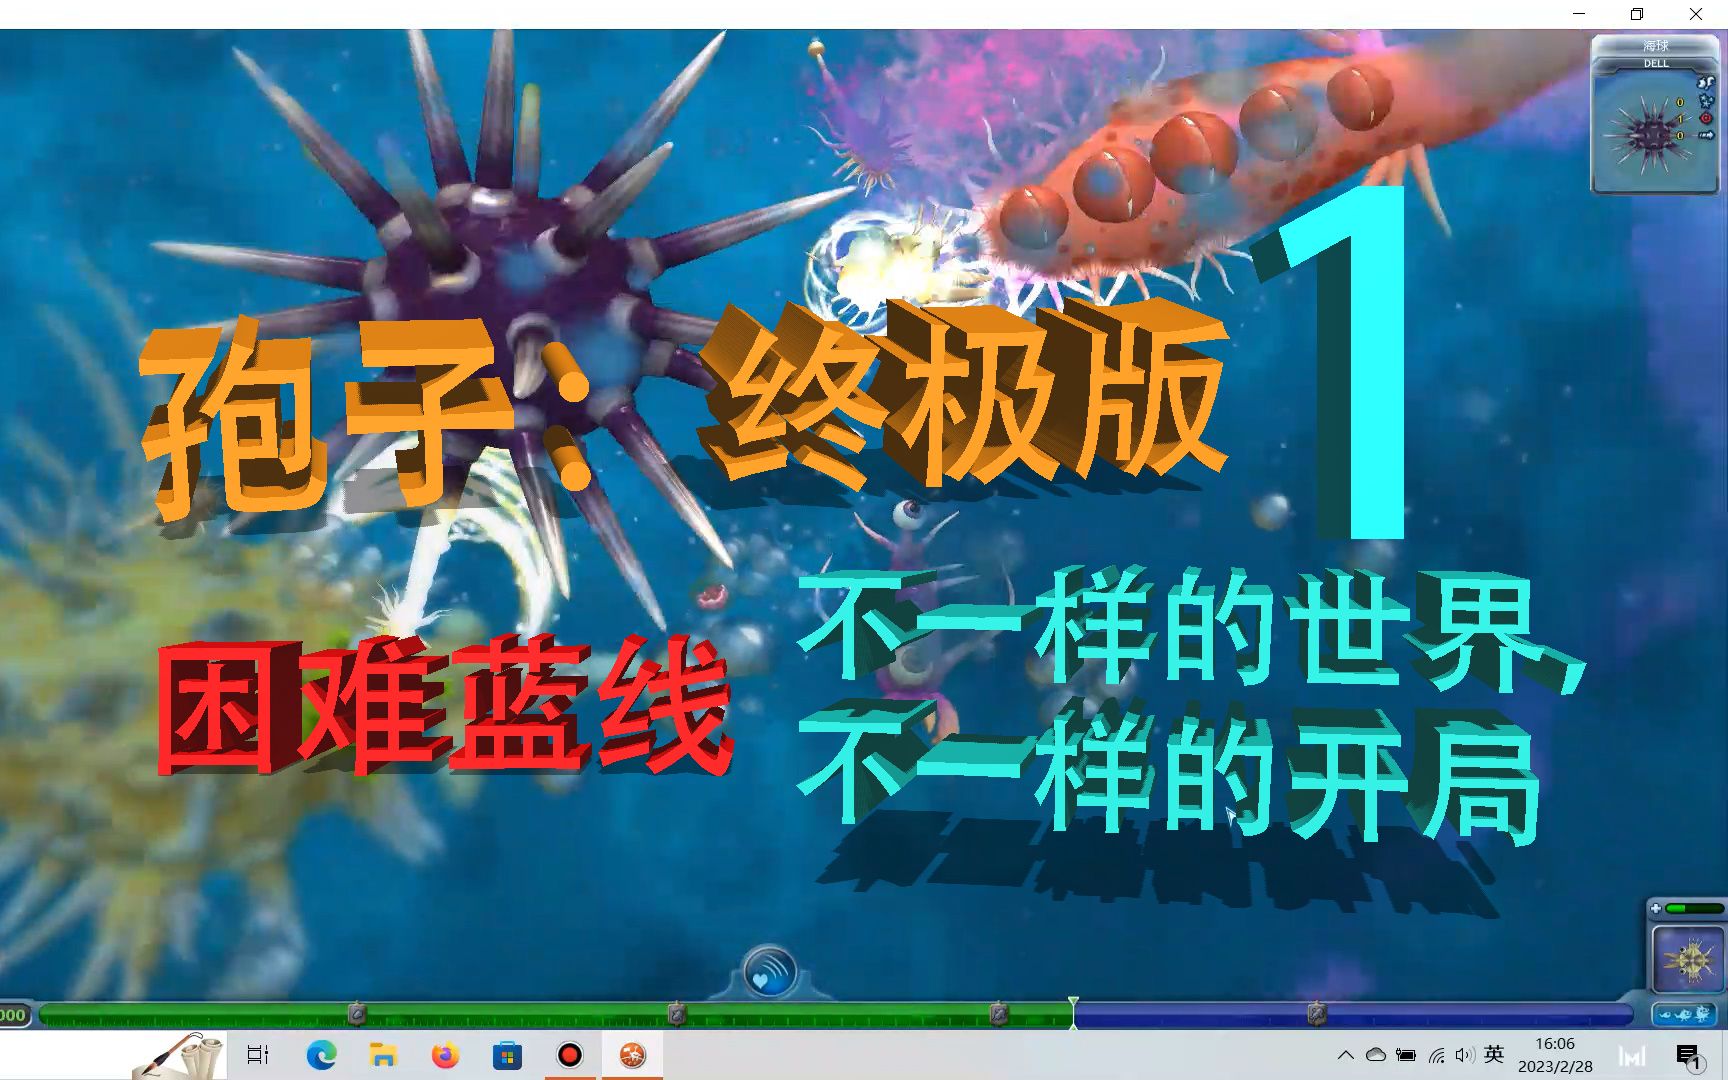Switch to the Spore game taskbar icon
Image resolution: width=1728 pixels, height=1080 pixels.
pos(632,1055)
